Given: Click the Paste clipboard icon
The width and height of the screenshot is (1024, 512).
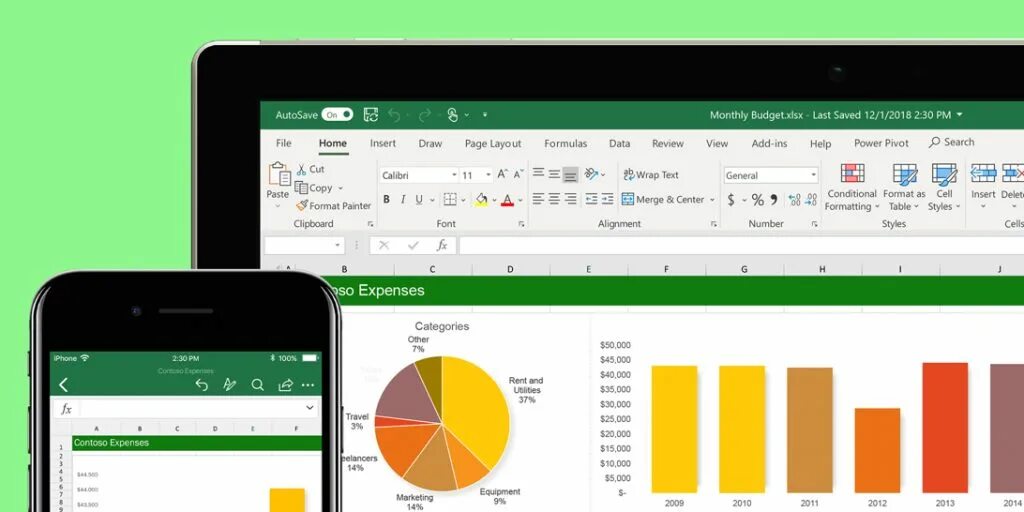Looking at the screenshot, I should [280, 174].
